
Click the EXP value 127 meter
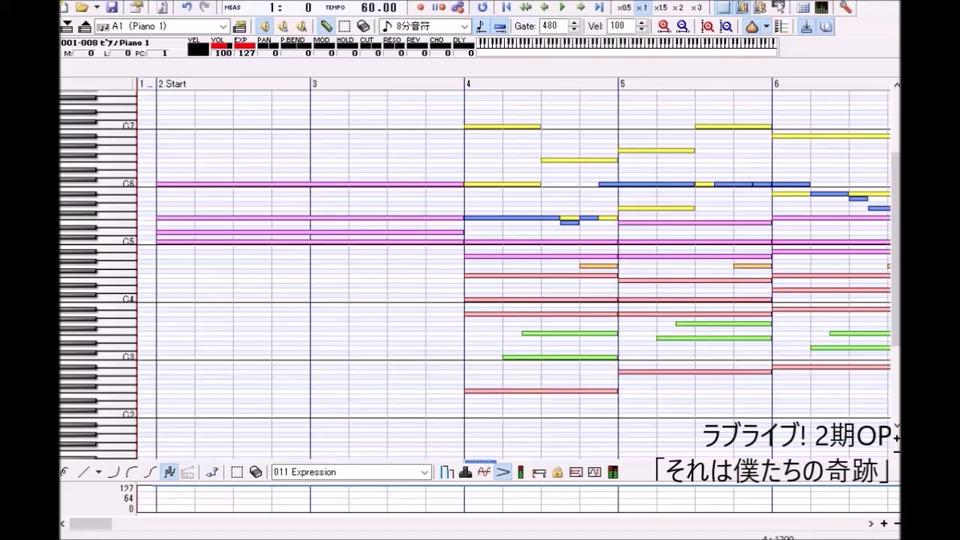coord(245,50)
